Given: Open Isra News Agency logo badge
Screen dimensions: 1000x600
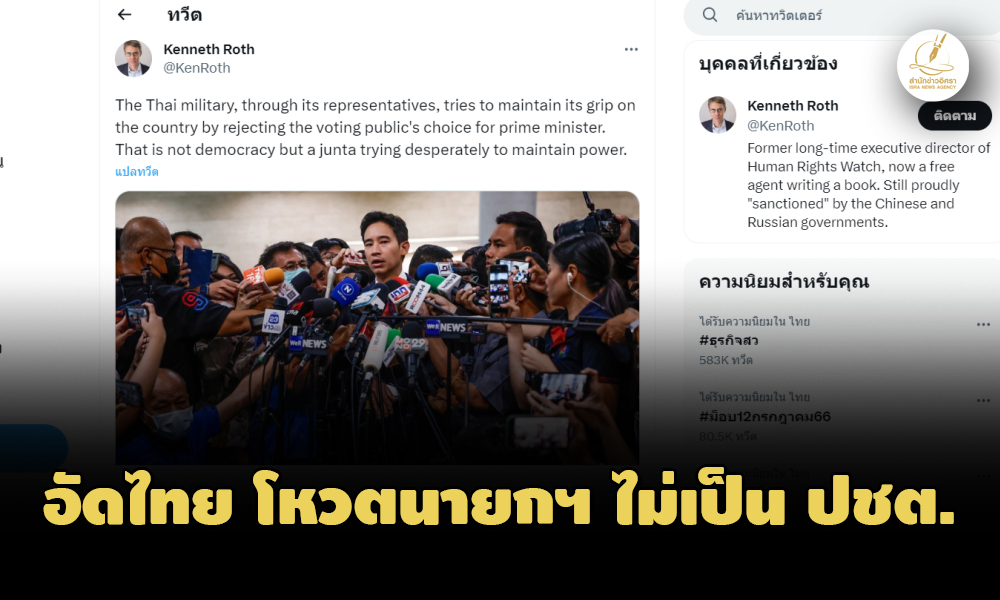Looking at the screenshot, I should (x=932, y=65).
